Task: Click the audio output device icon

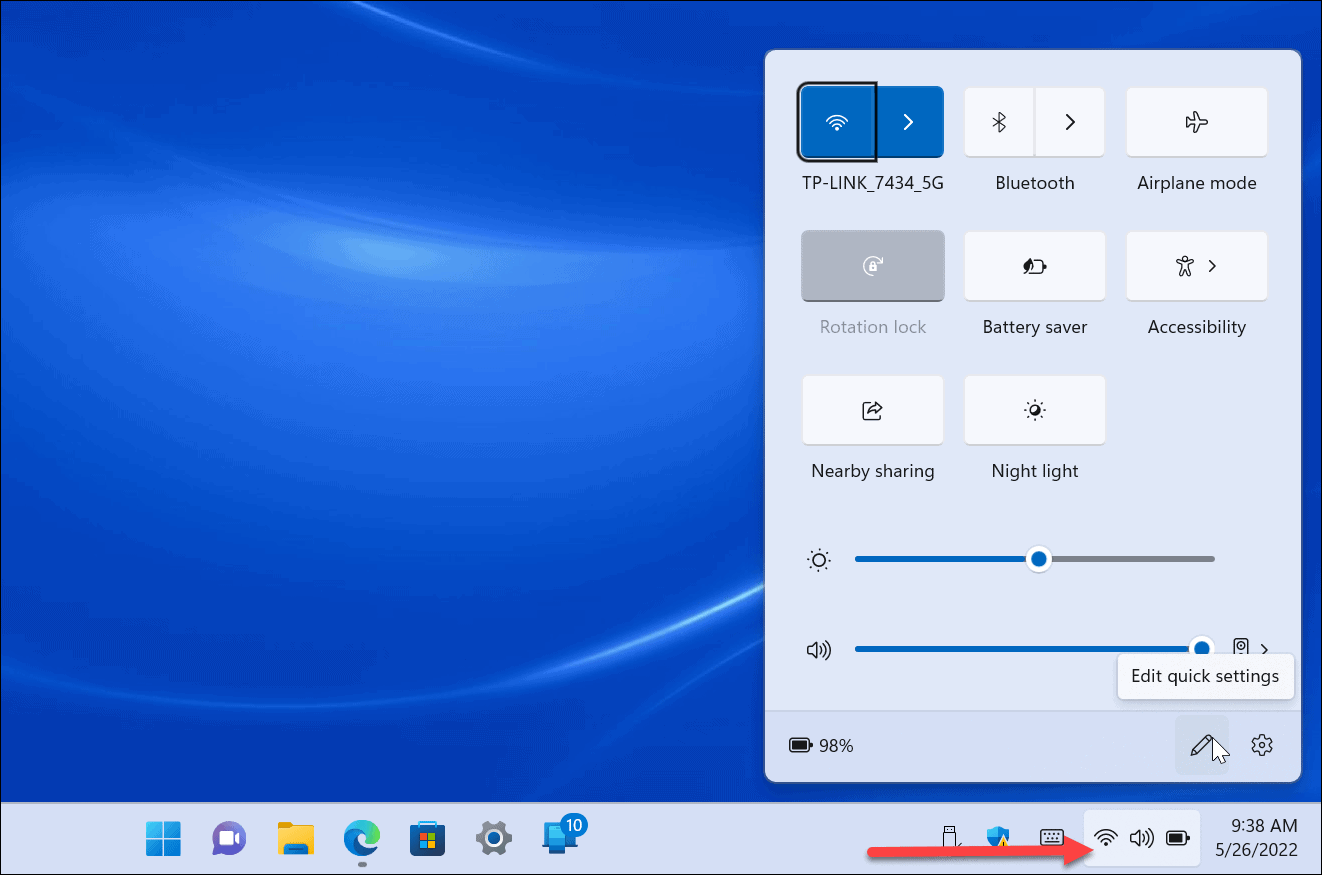Action: [1240, 647]
